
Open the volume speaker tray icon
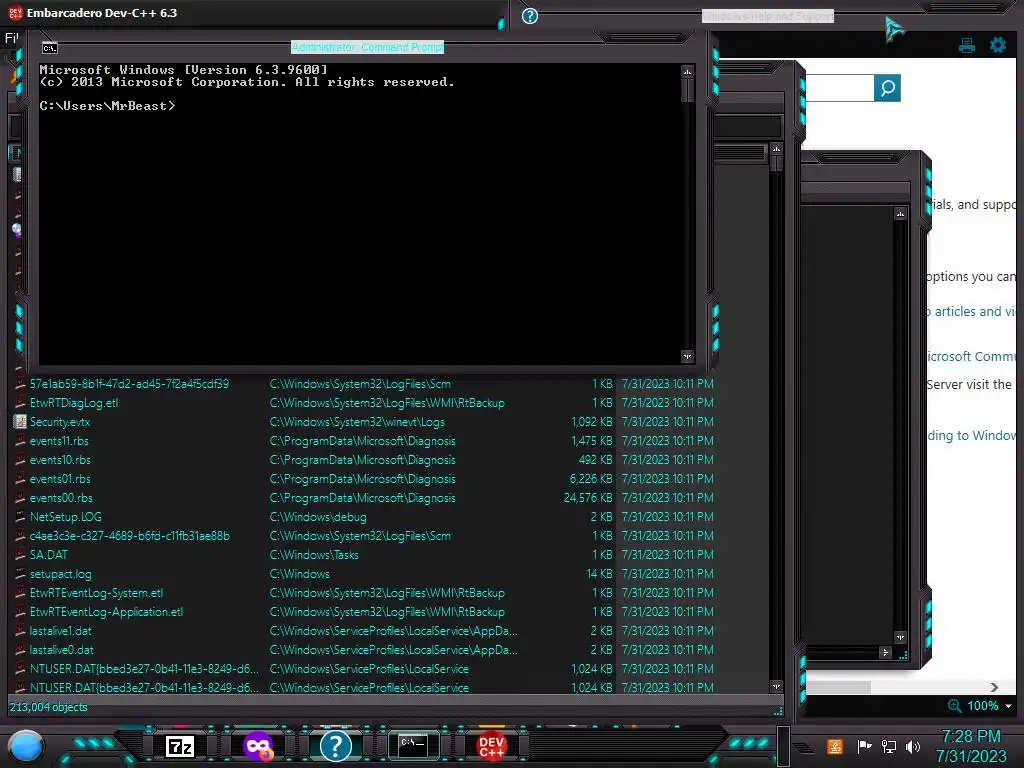pyautogui.click(x=913, y=746)
